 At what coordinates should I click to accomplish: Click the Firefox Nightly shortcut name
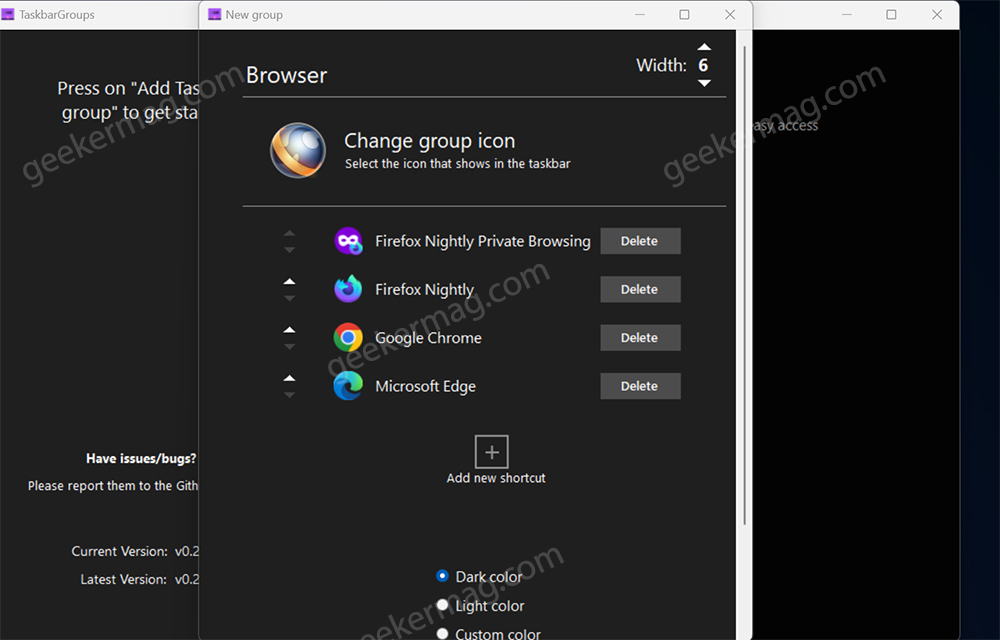point(424,290)
